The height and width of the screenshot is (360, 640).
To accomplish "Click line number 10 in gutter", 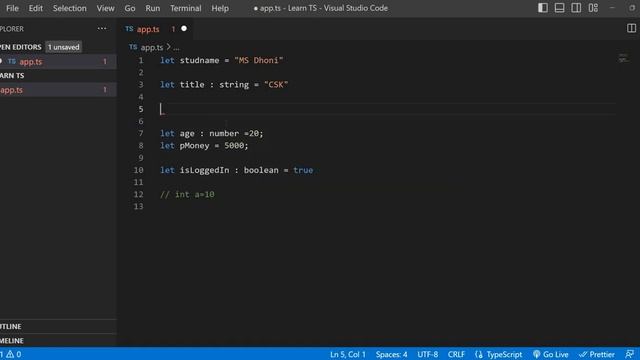I will tap(138, 170).
